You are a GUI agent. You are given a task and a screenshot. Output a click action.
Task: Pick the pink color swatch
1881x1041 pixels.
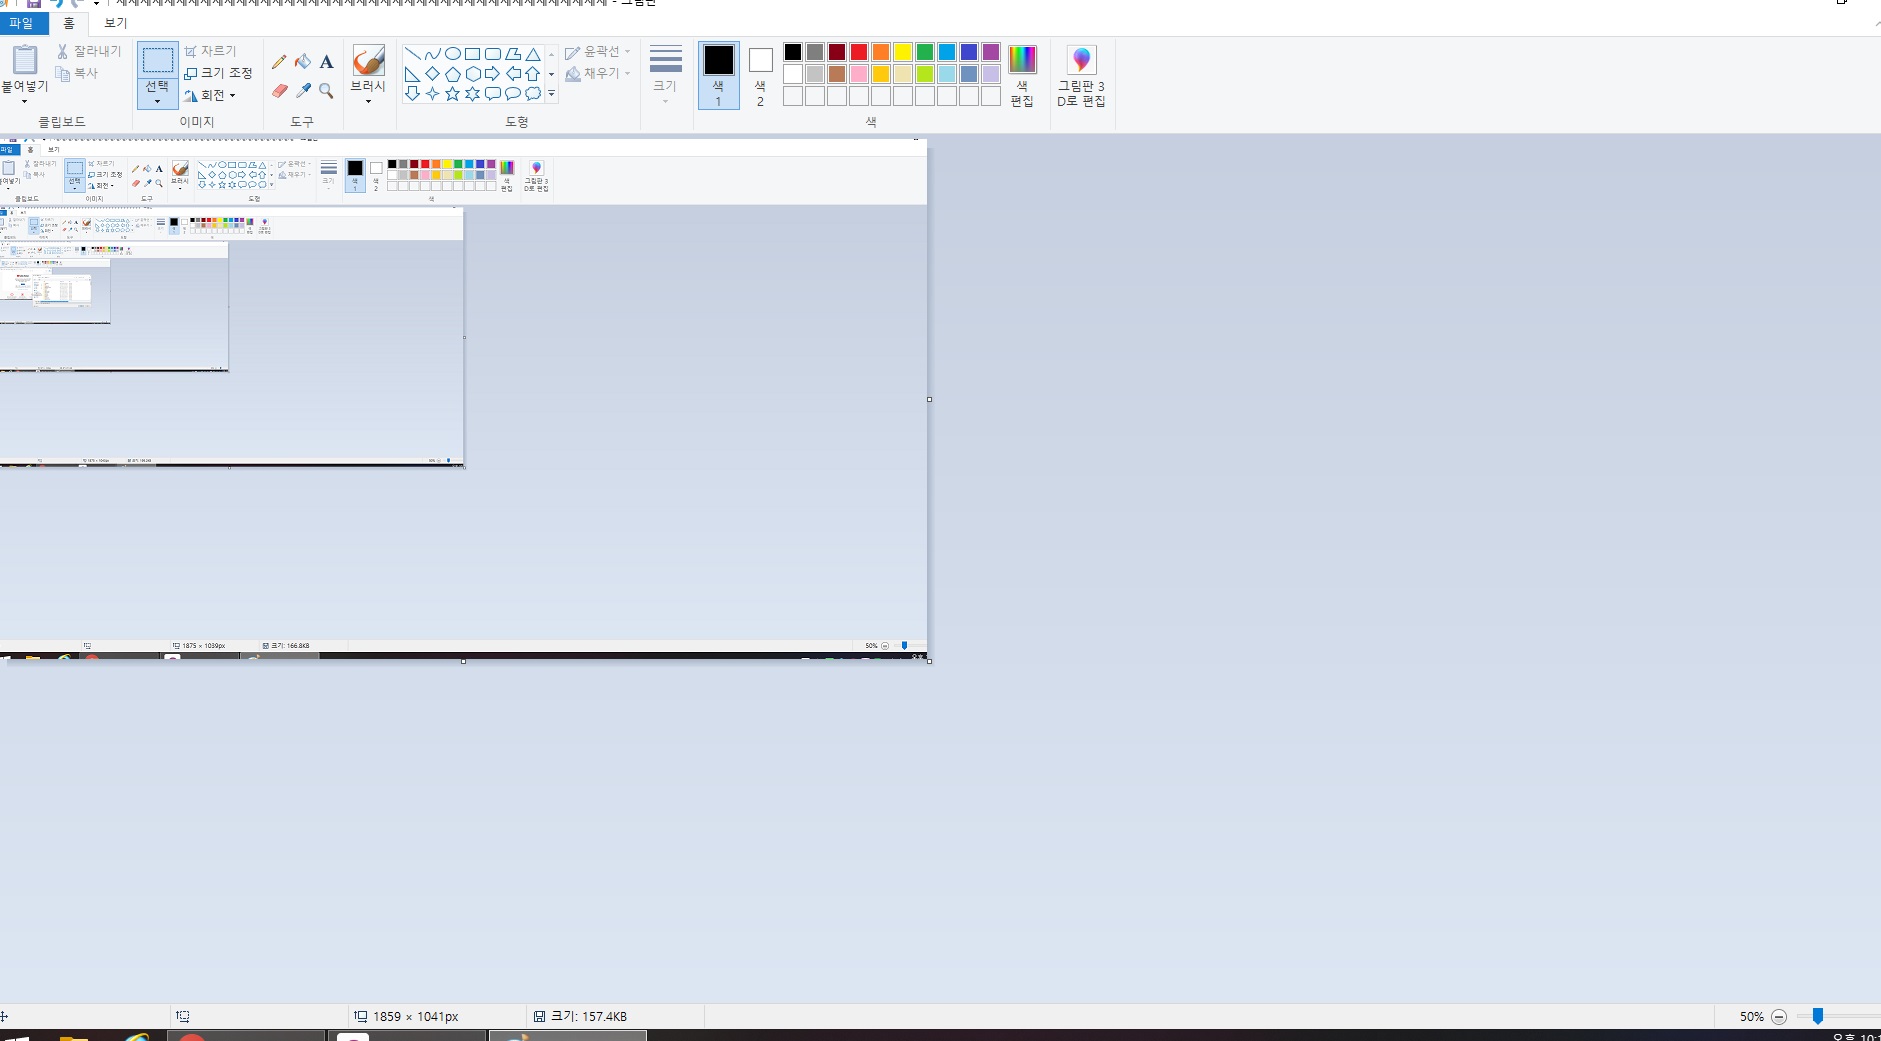click(x=859, y=74)
